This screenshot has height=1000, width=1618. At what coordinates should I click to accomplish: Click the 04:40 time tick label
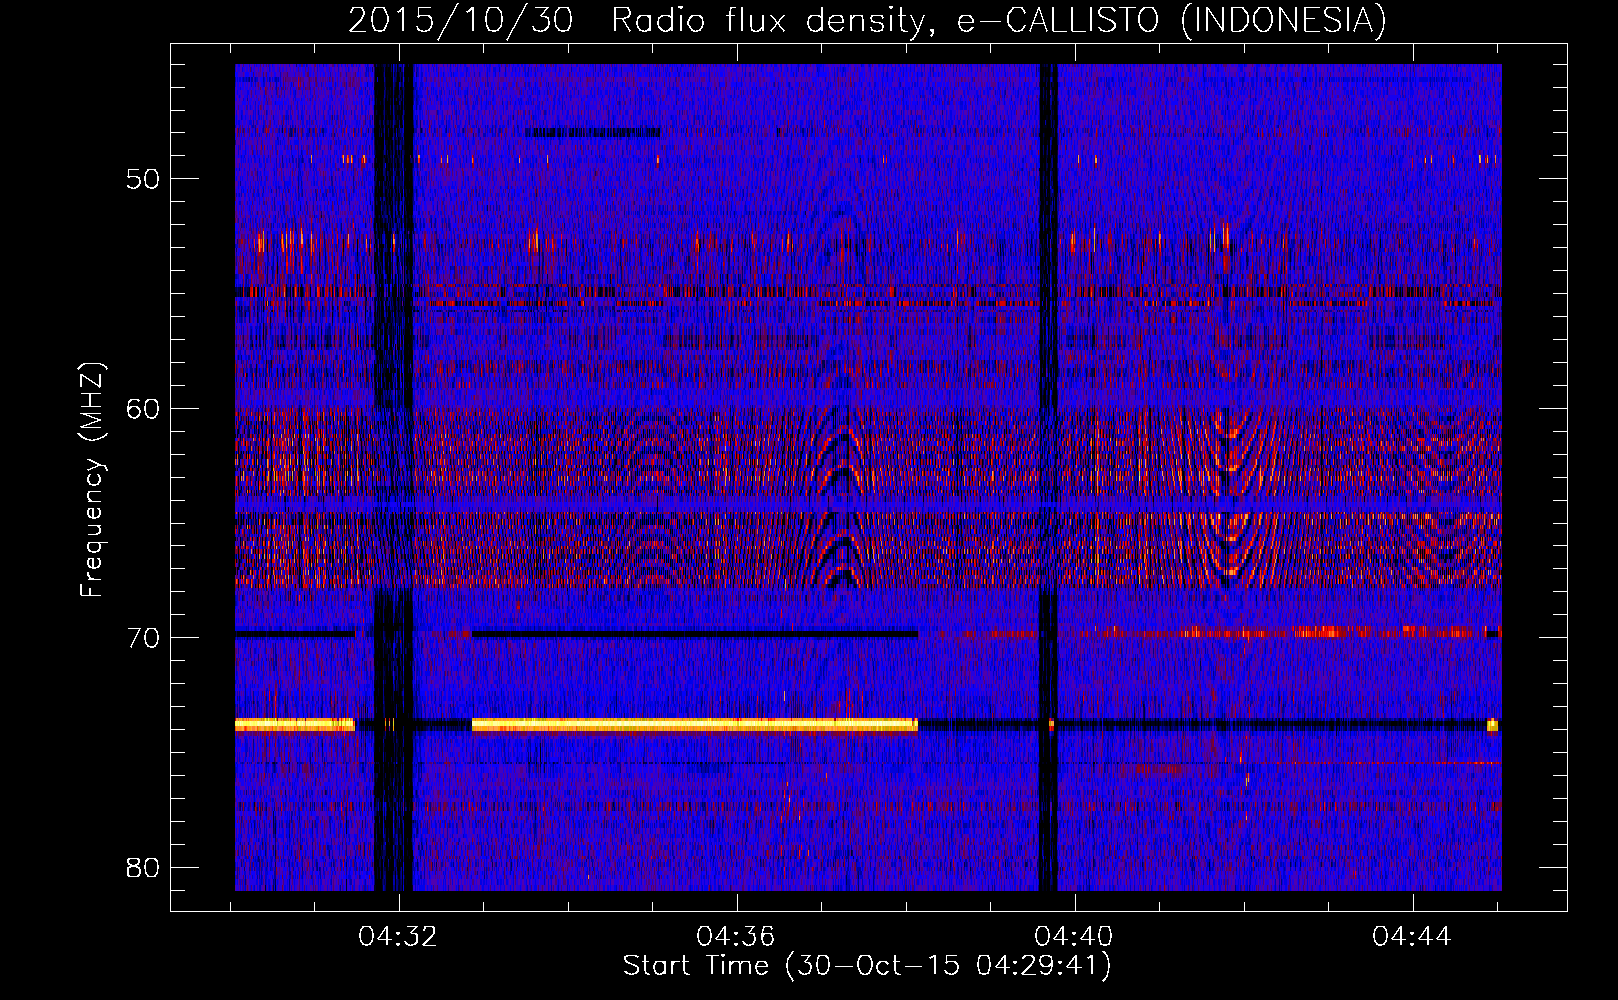tap(1074, 937)
